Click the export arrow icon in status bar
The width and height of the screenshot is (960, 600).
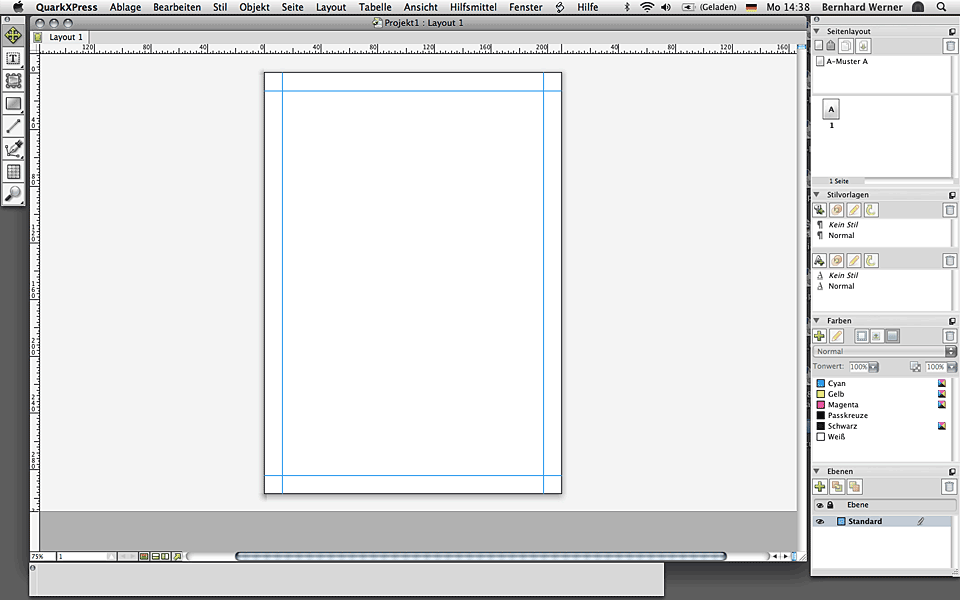(178, 557)
